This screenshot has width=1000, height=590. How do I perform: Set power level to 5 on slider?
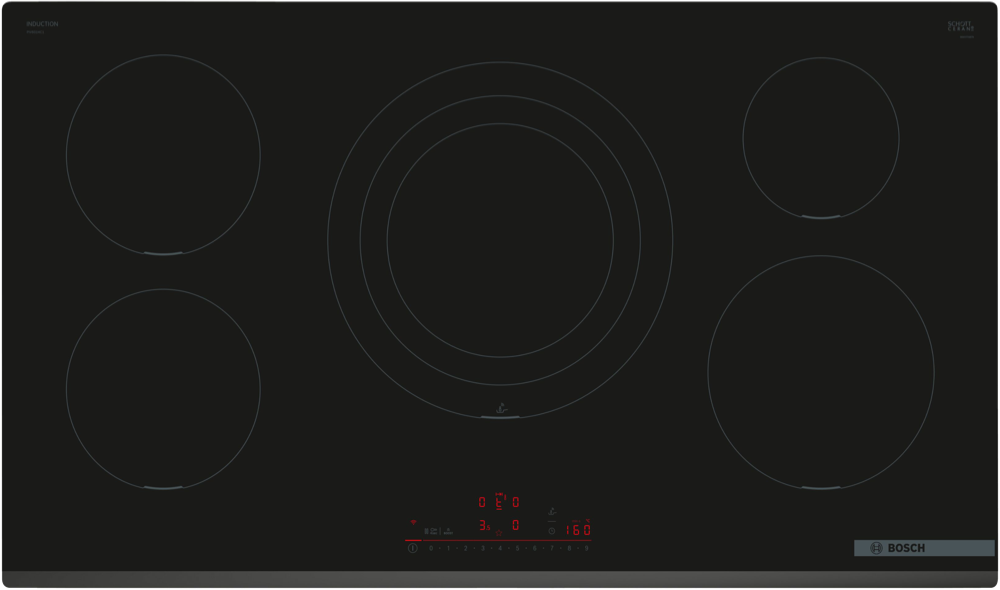coord(517,548)
